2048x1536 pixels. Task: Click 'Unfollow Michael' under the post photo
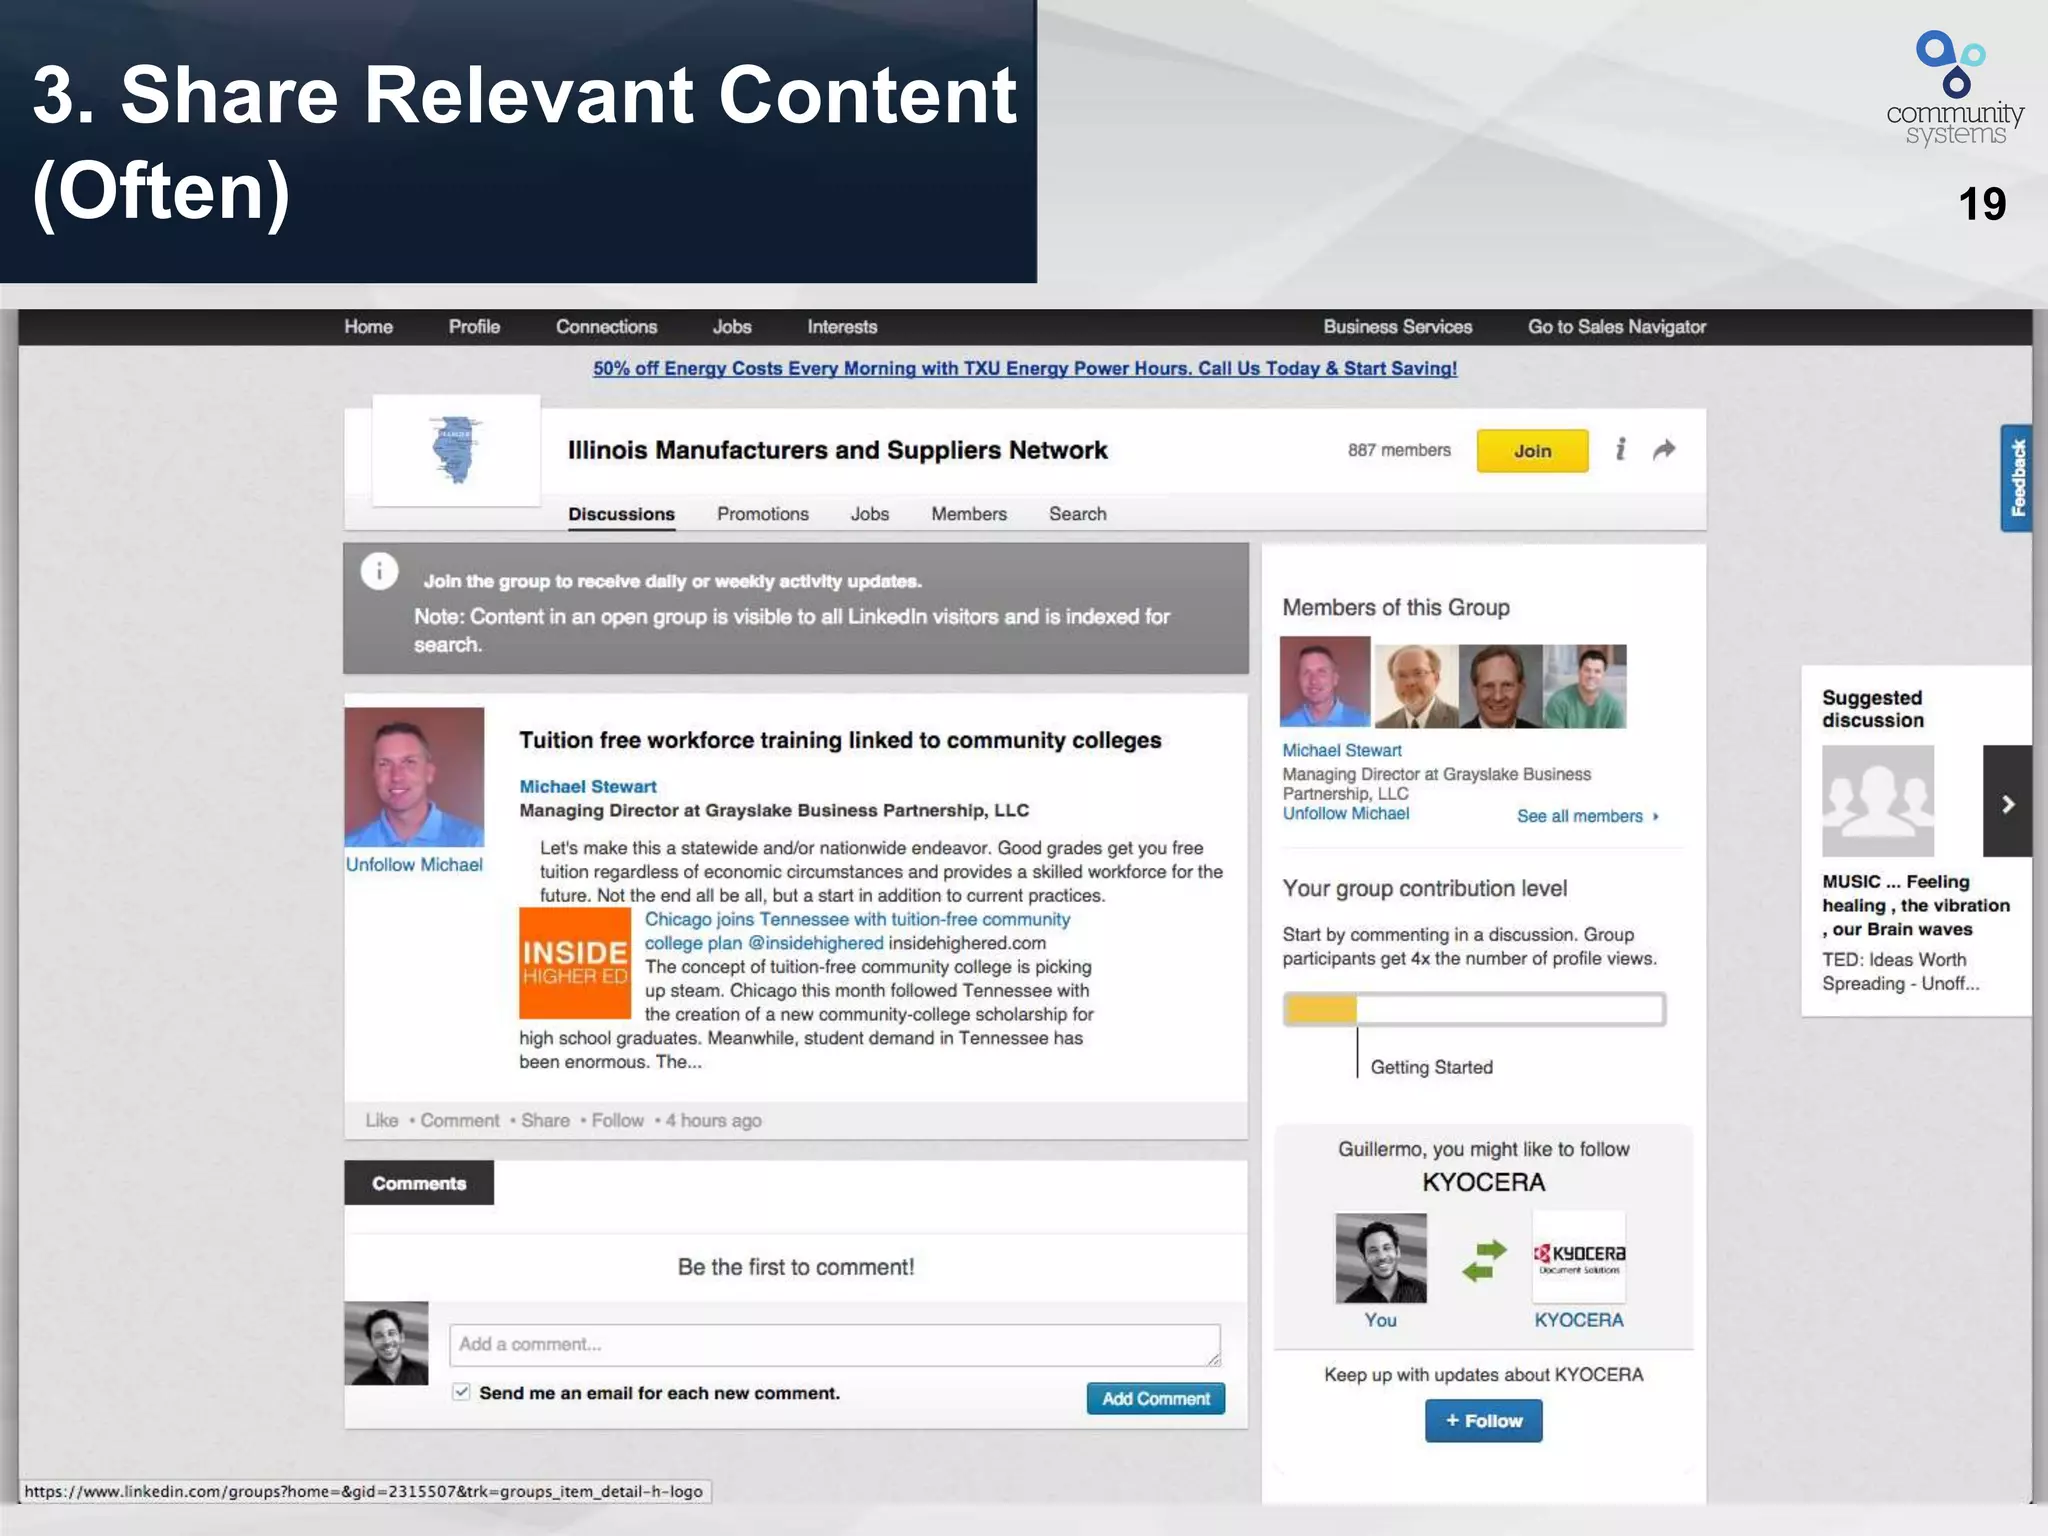pos(414,865)
